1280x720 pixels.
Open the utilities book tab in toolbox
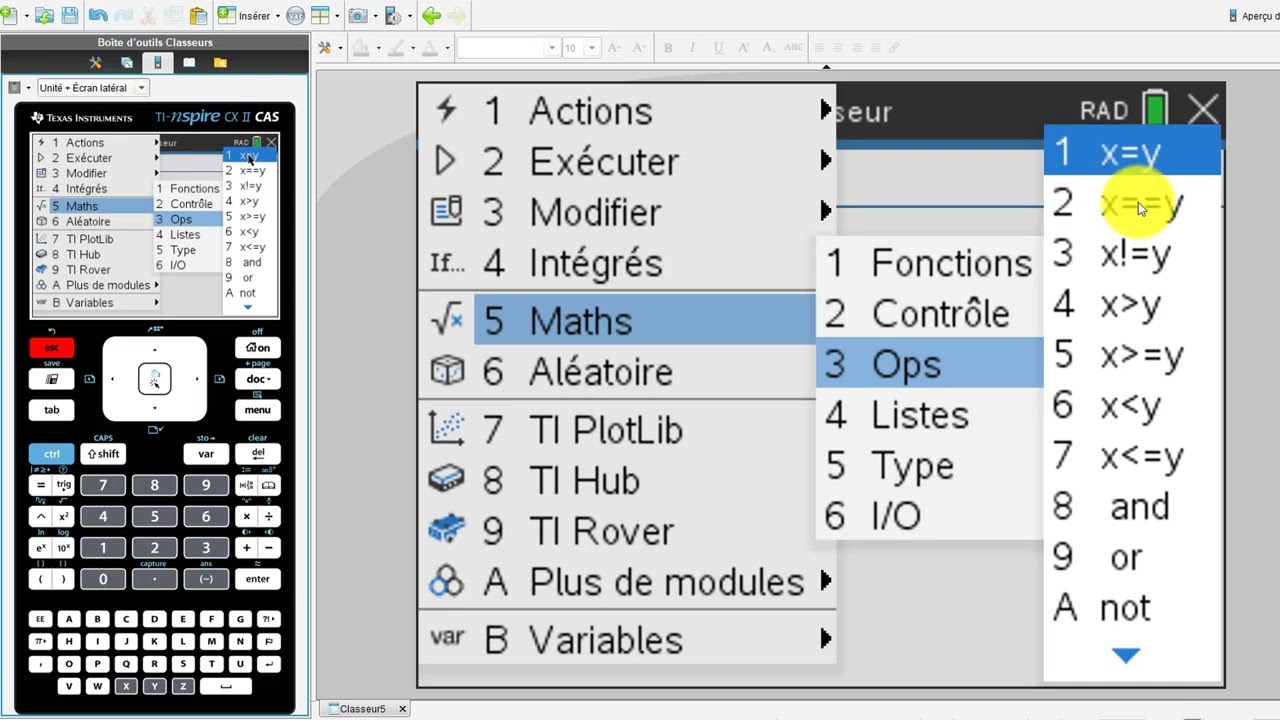click(189, 62)
